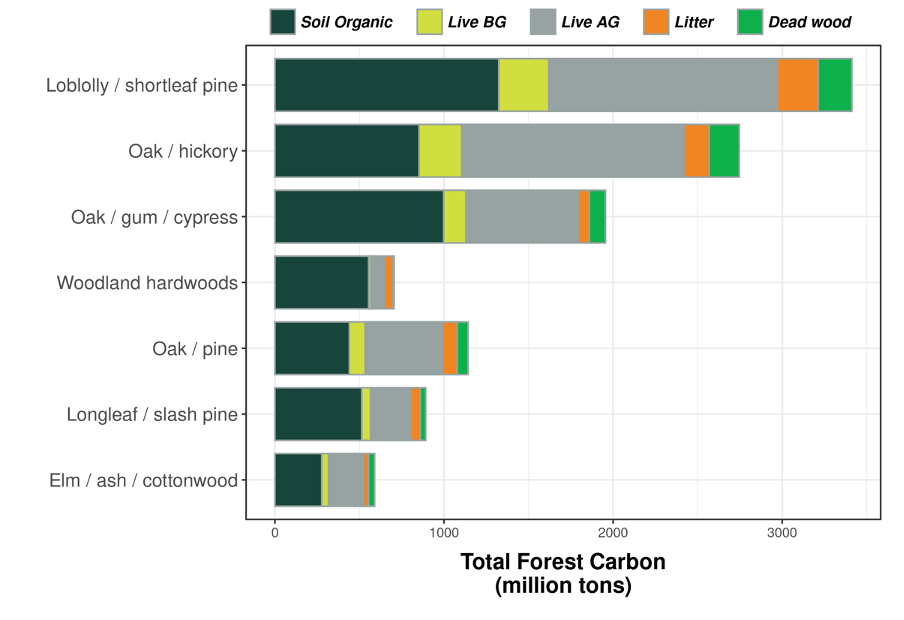904x620 pixels.
Task: Click the Soil Organic legend color swatch
Action: click(283, 22)
